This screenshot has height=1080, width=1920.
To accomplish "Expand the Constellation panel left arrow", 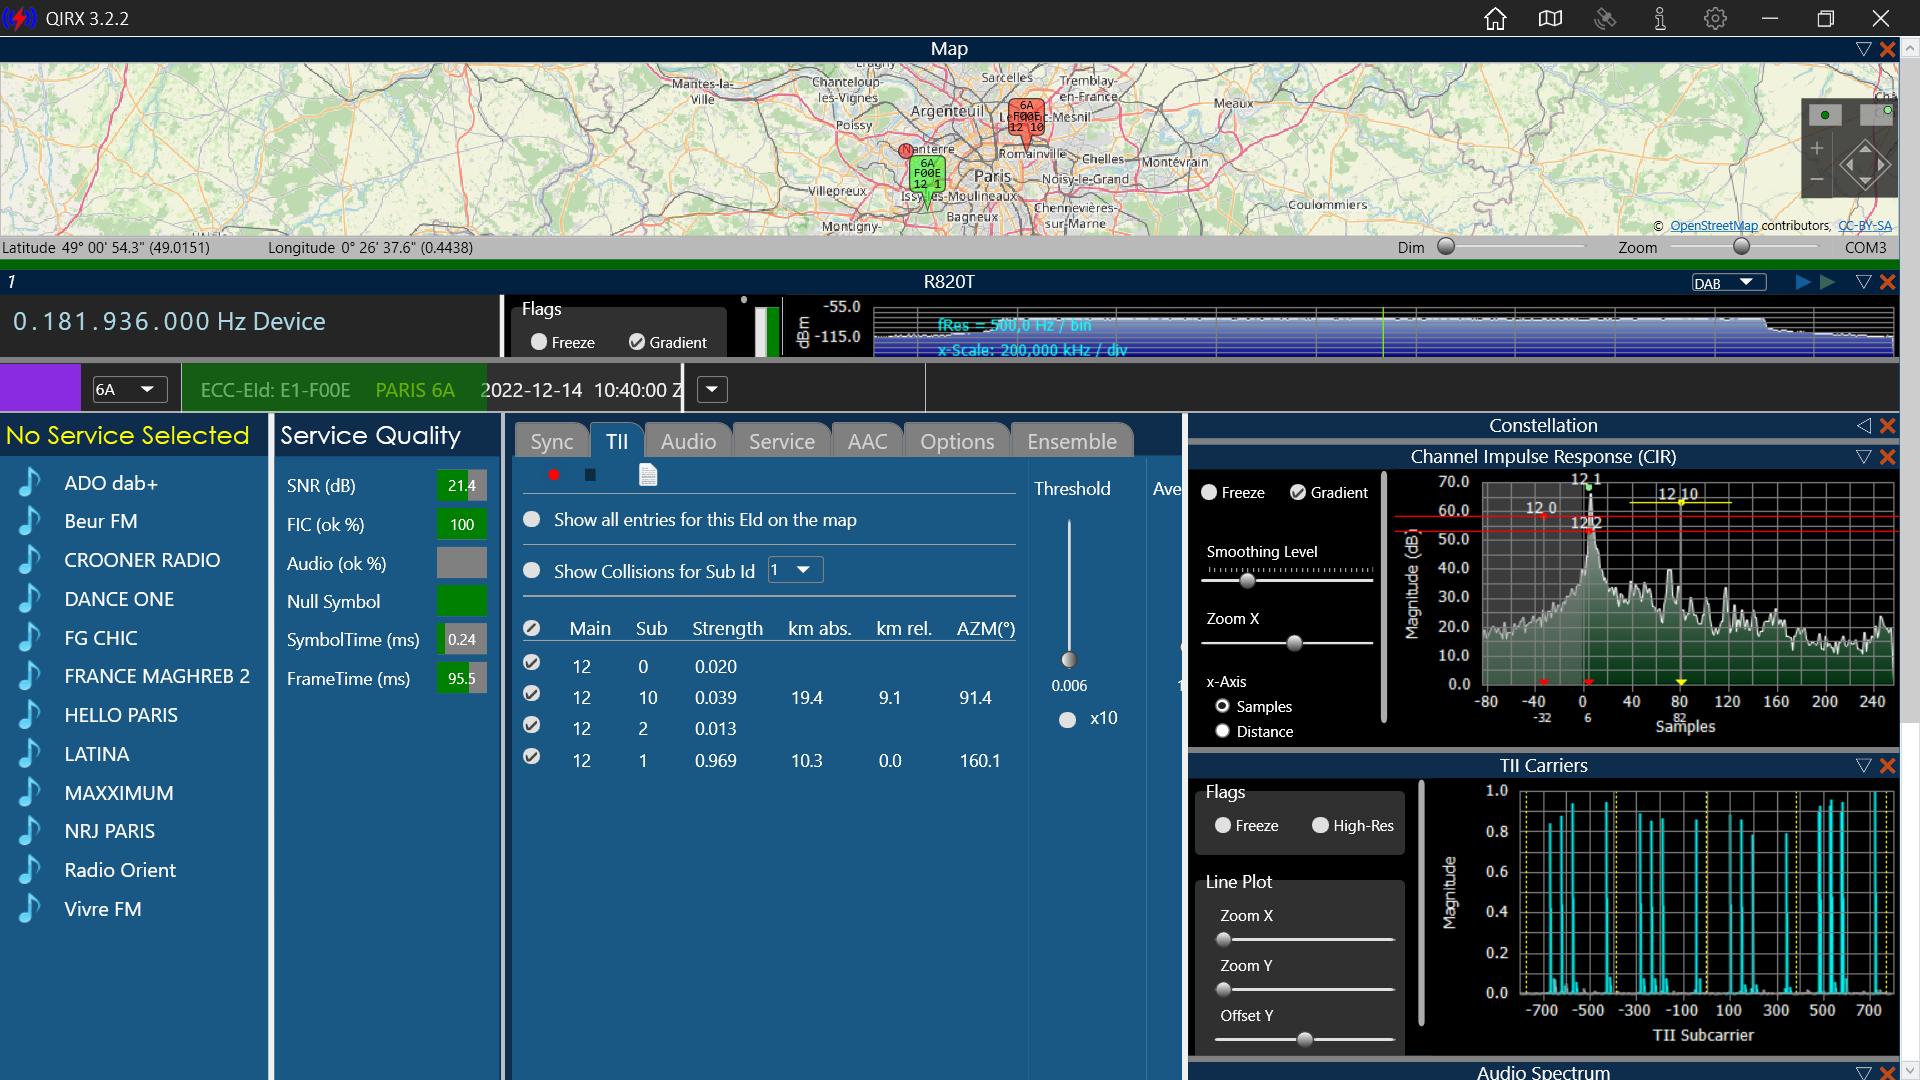I will 1863,426.
